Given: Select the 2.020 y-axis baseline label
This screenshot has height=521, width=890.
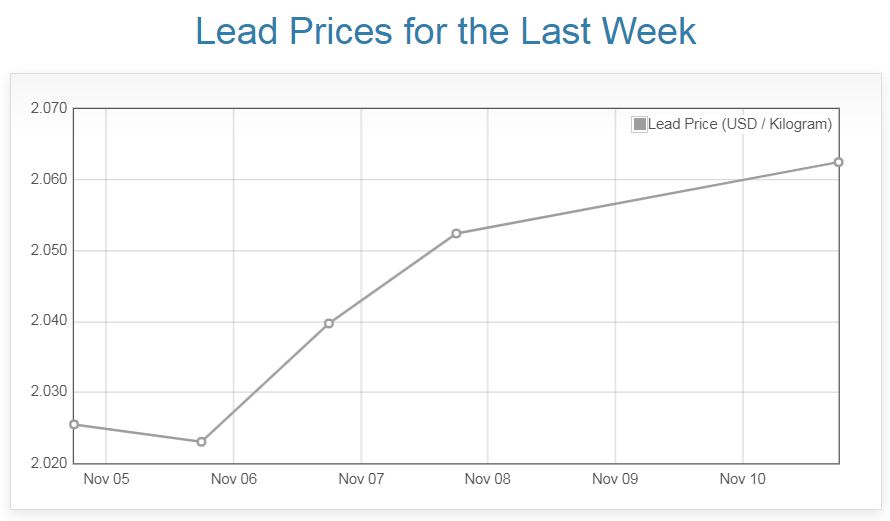Looking at the screenshot, I should 49,463.
